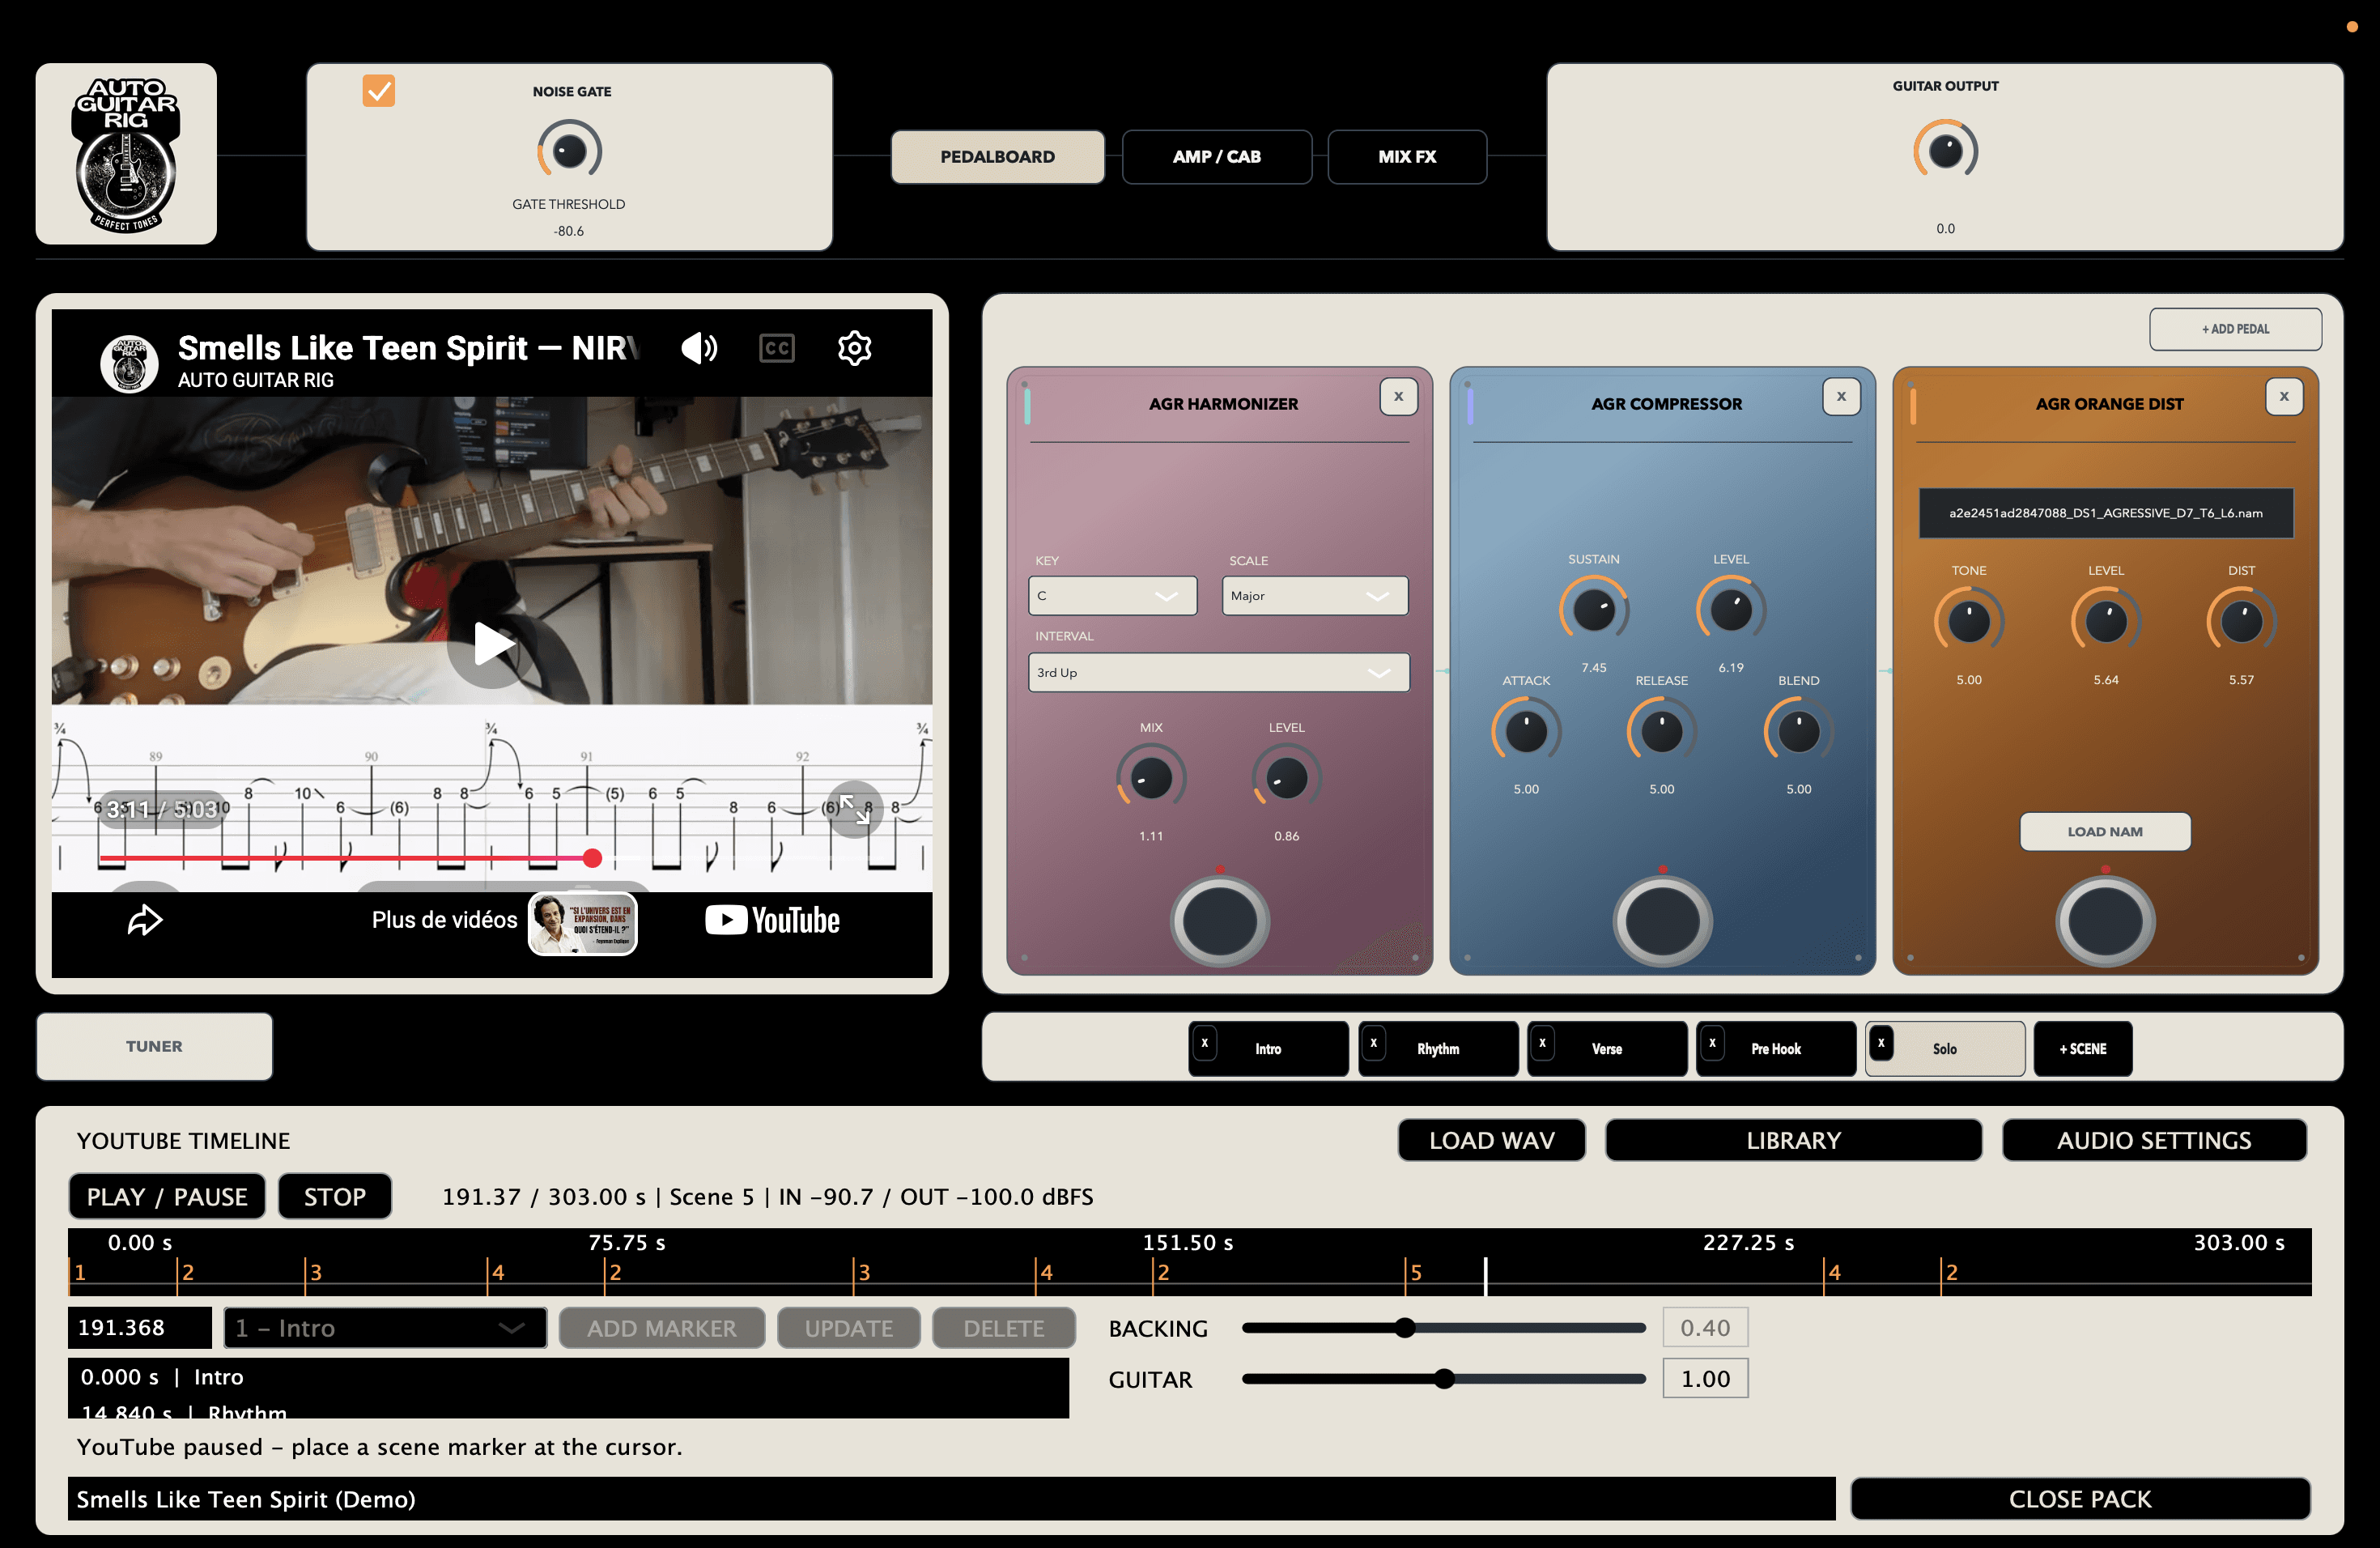Open the Harmonizer SCALE dropdown
Screen dimensions: 2380x1548
(1315, 596)
